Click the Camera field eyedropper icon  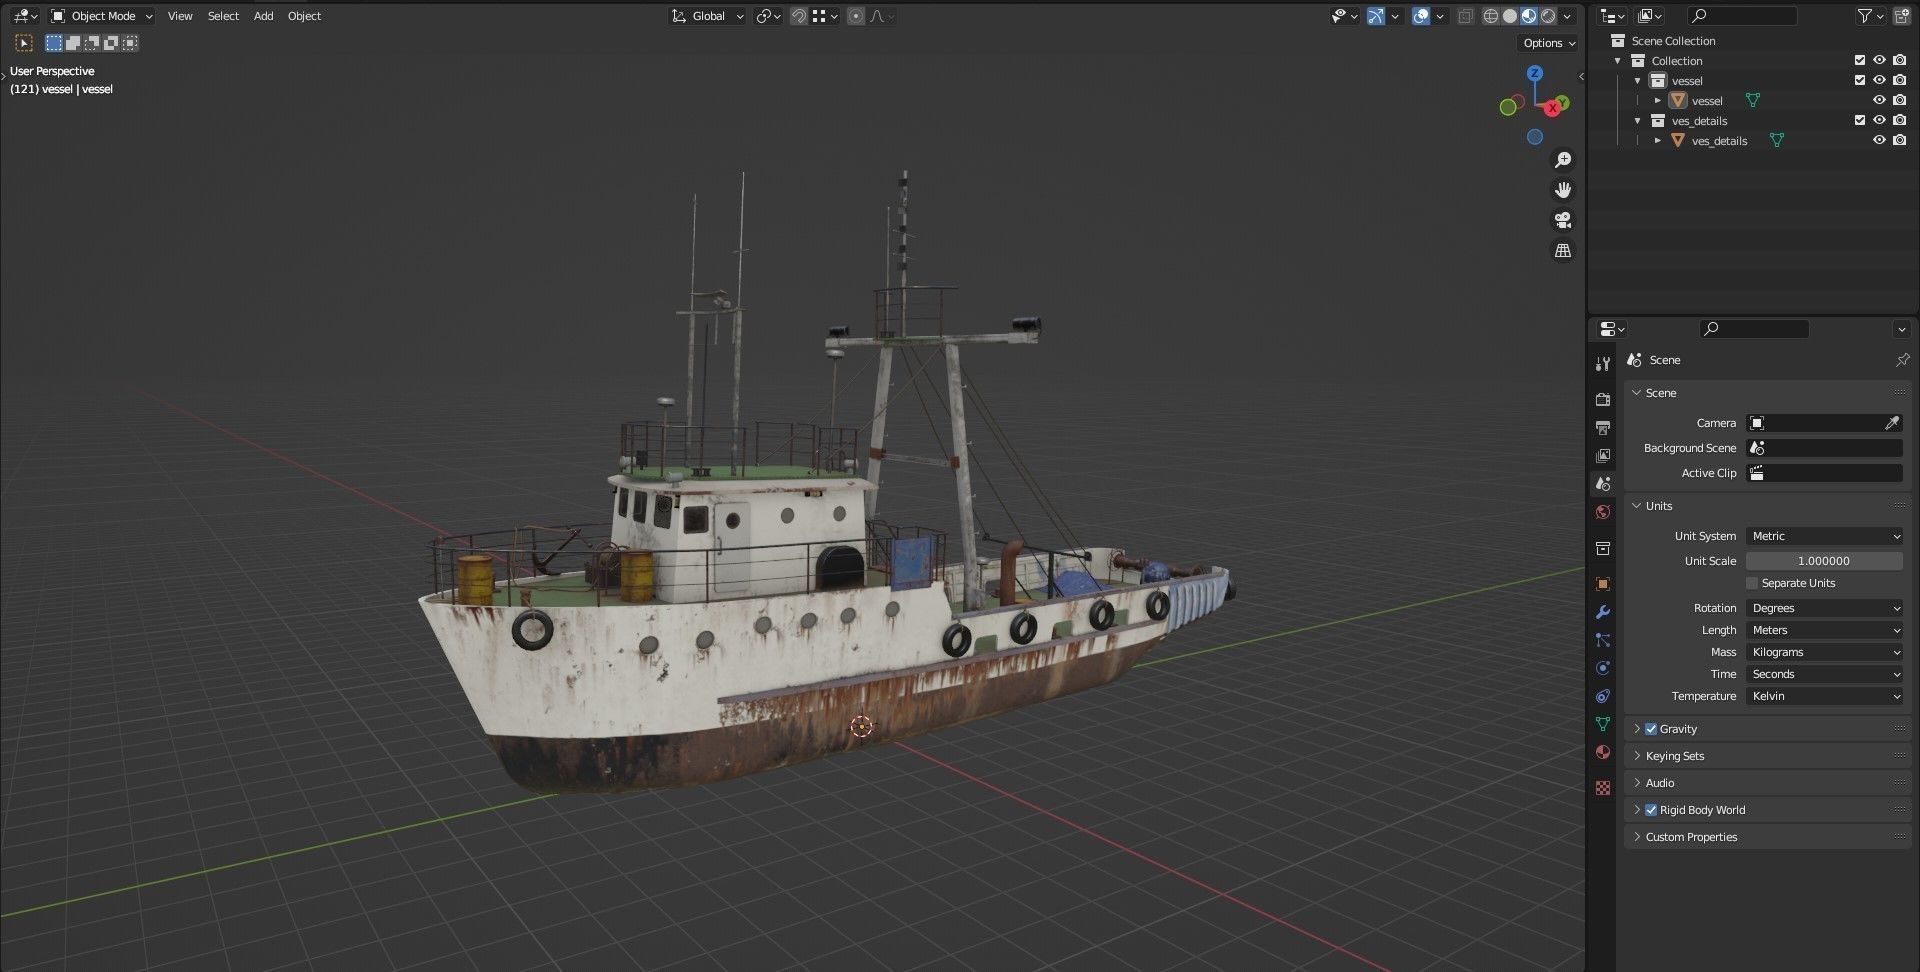pyautogui.click(x=1892, y=423)
